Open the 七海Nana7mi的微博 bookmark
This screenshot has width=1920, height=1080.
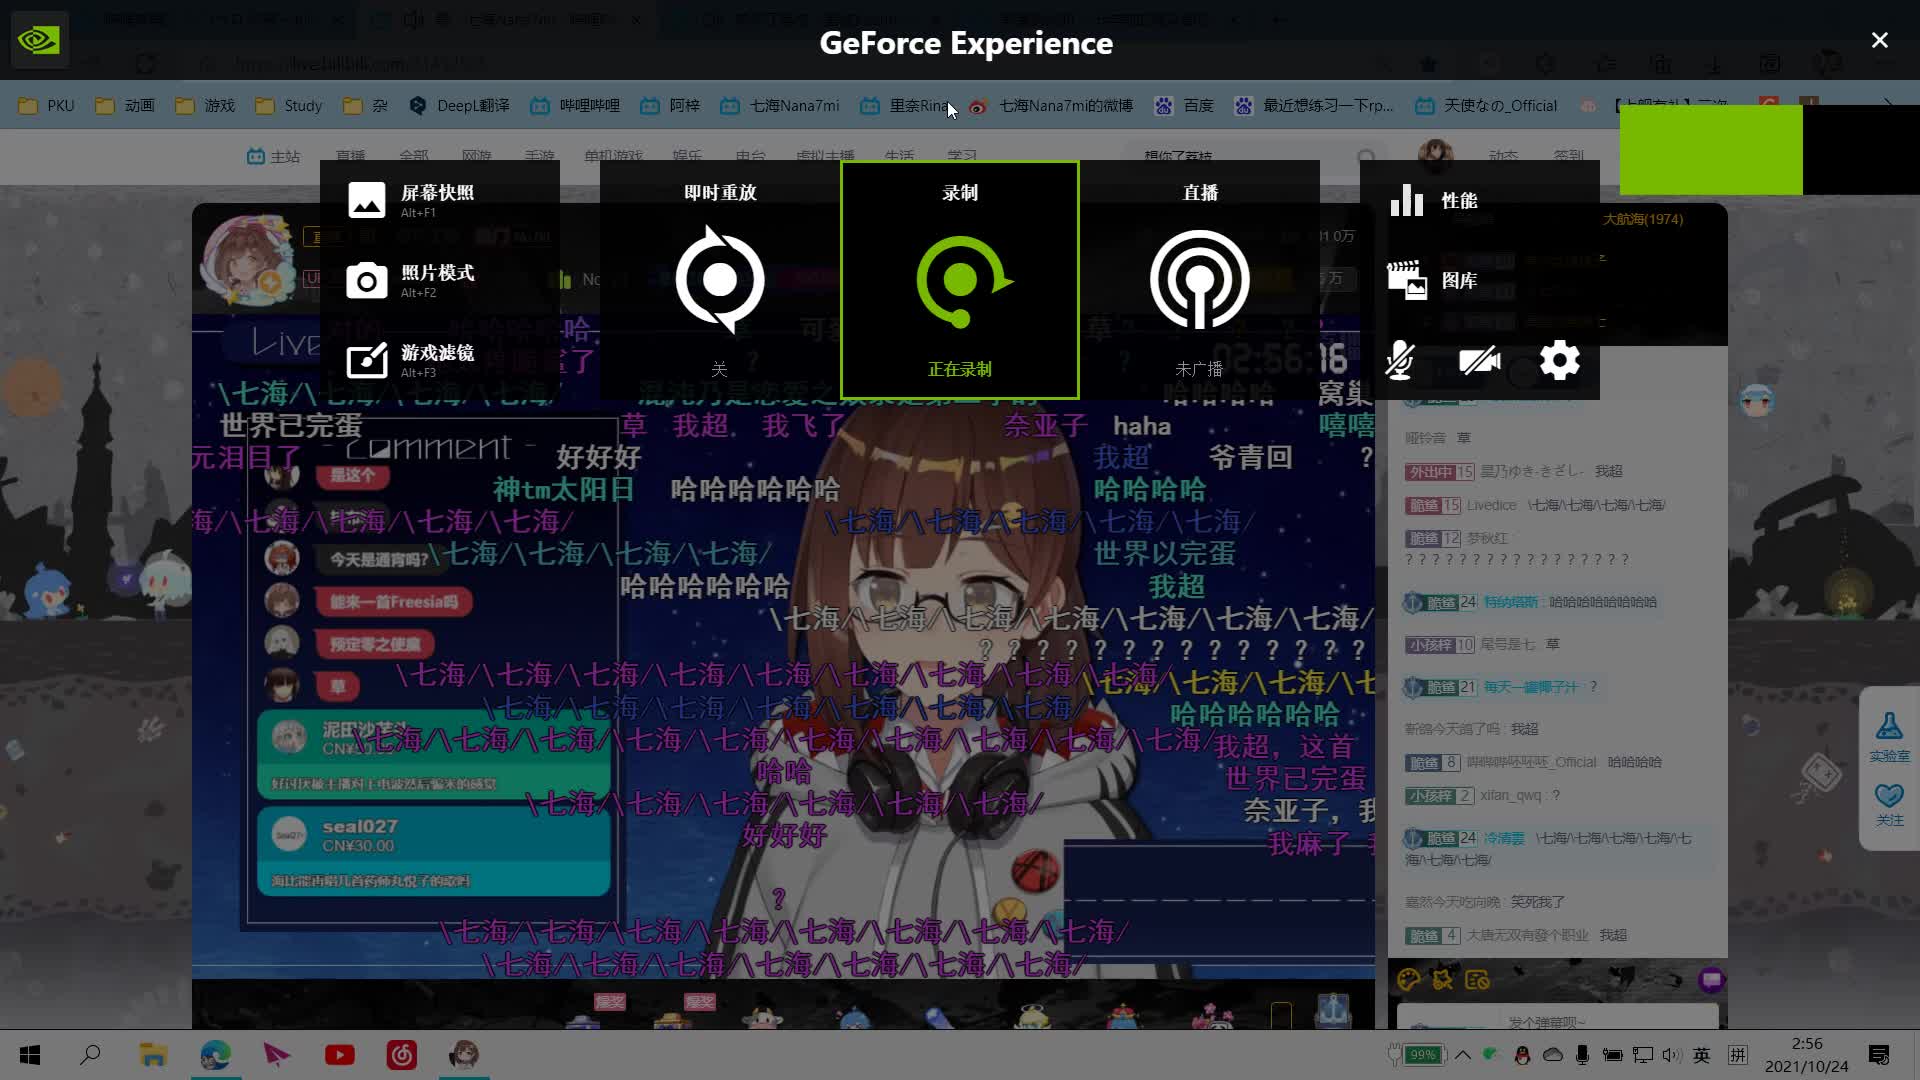click(1051, 106)
